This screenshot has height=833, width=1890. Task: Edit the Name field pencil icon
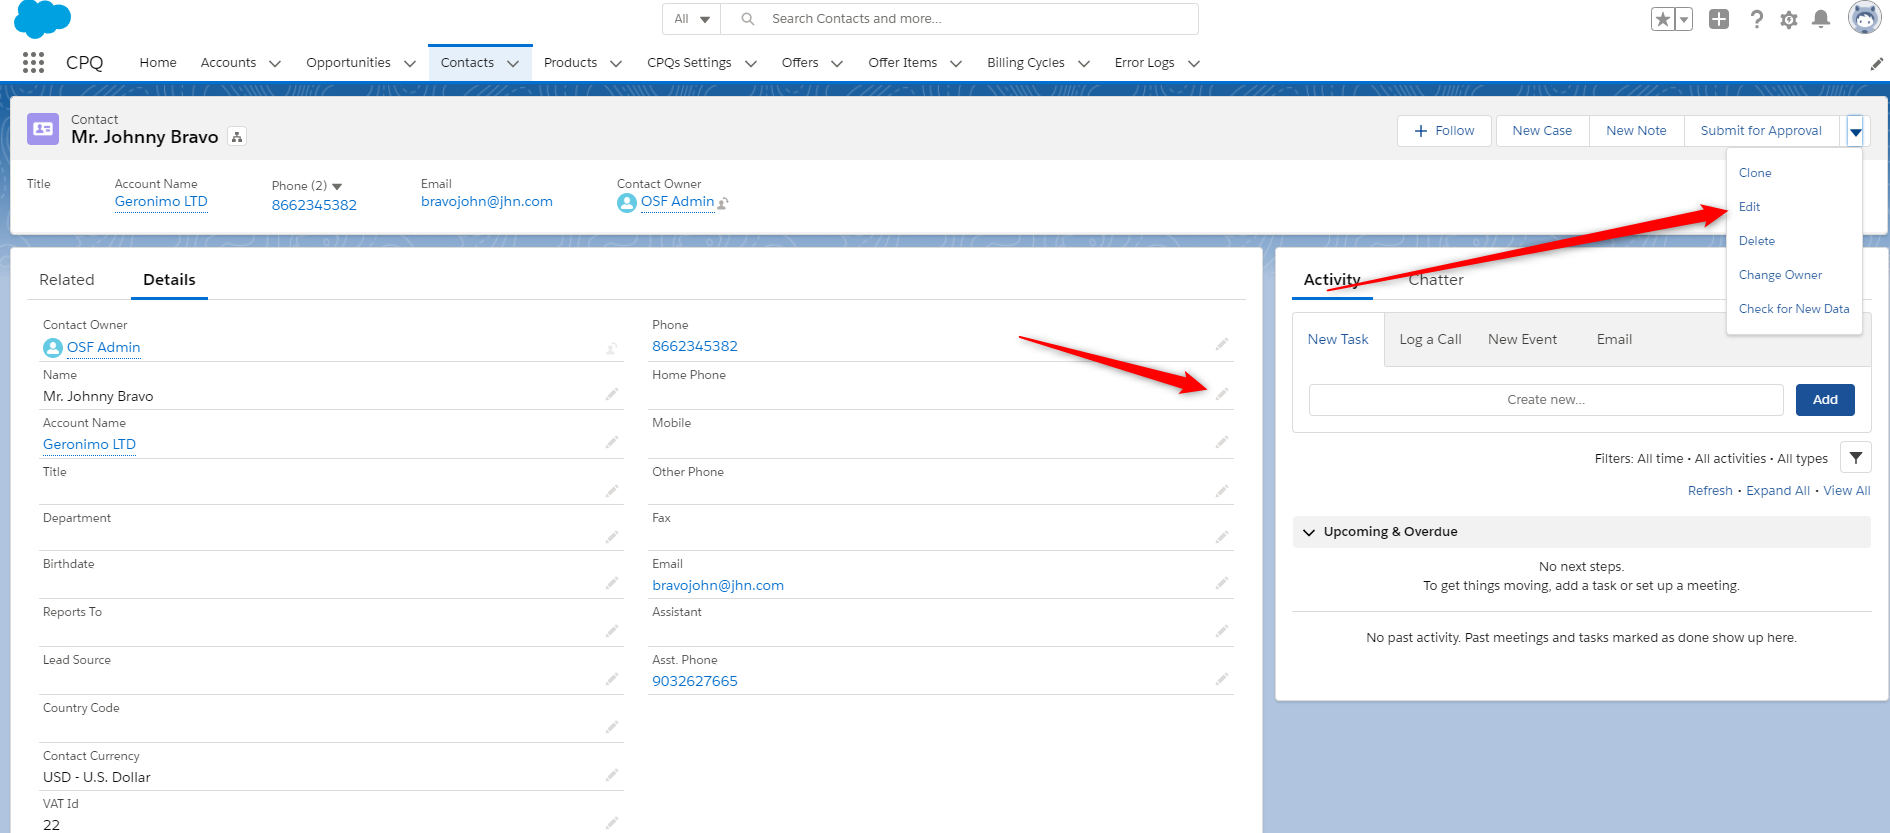612,394
